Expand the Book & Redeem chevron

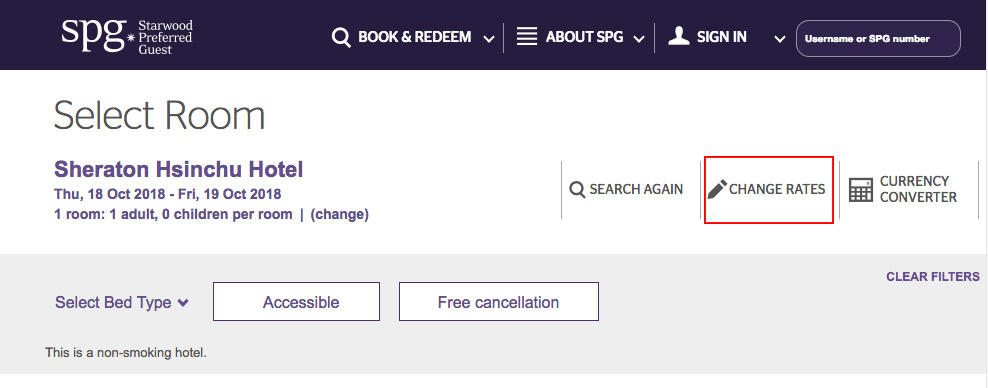pos(489,40)
